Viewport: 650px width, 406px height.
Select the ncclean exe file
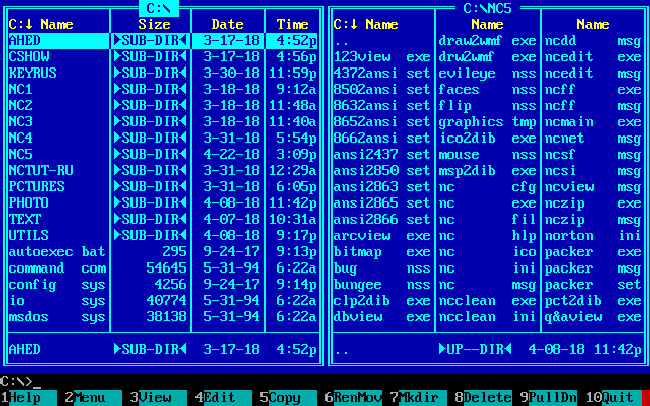(x=488, y=301)
